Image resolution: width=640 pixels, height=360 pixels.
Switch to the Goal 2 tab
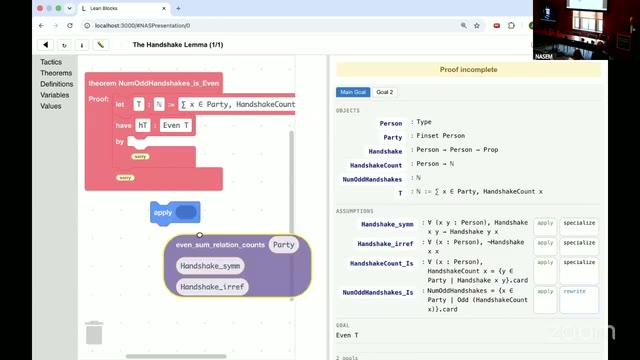point(384,92)
